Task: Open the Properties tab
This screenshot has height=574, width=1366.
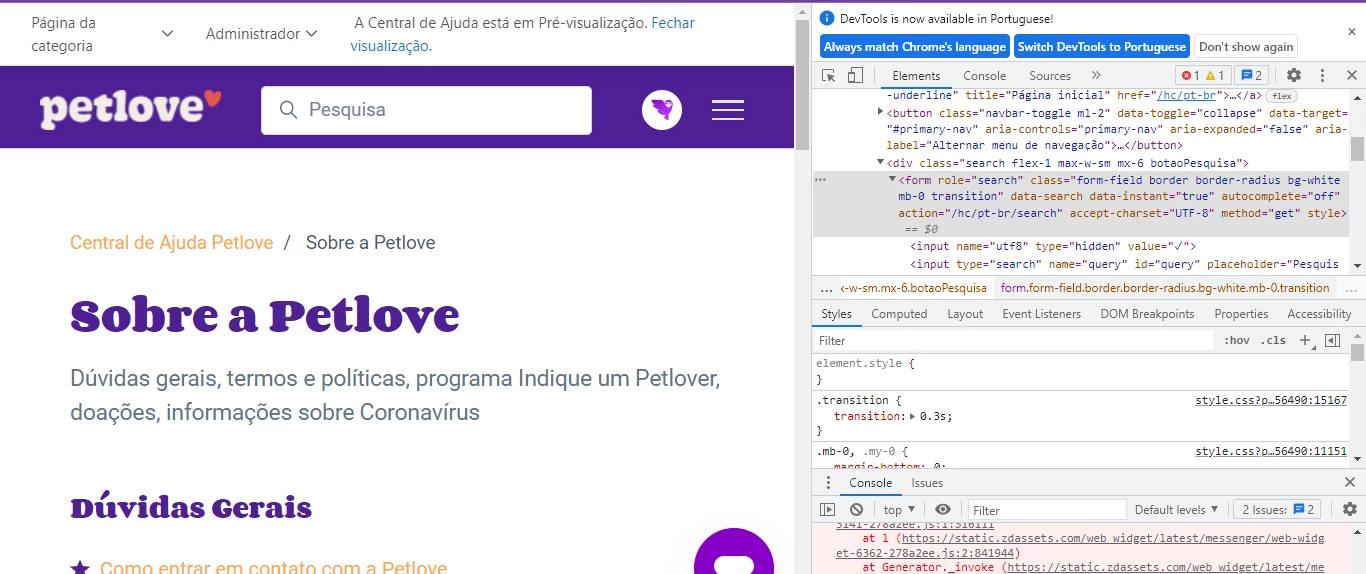Action: (1241, 314)
